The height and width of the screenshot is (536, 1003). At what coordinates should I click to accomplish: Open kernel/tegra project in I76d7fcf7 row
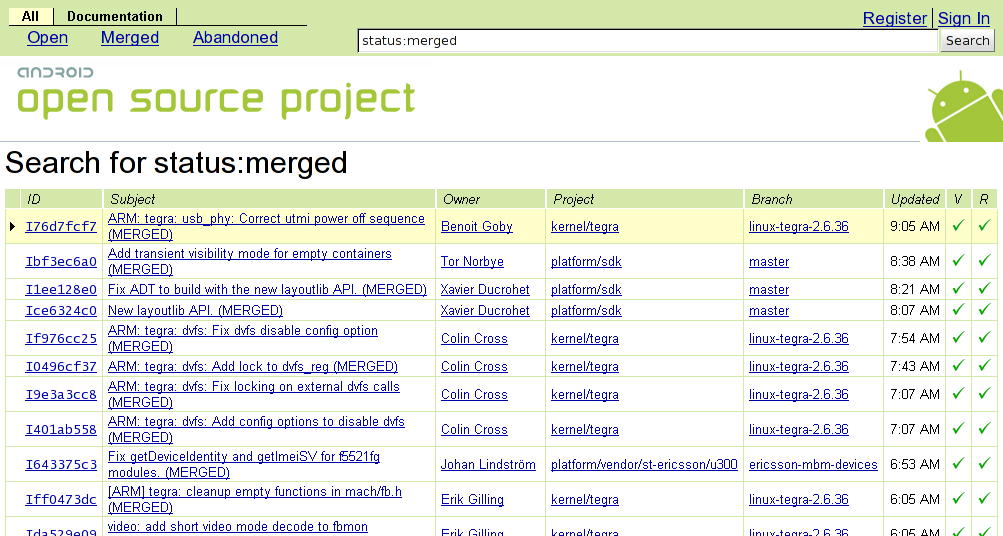pyautogui.click(x=585, y=226)
